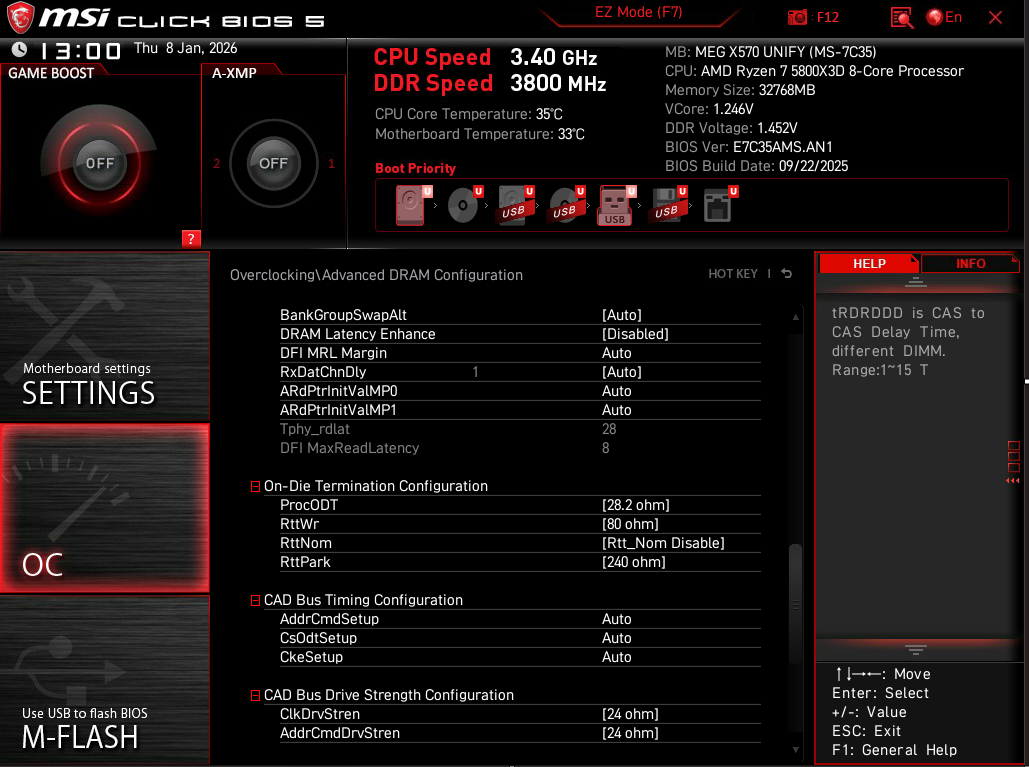Open RxDatChnDly [Auto] option
Screen dimensions: 1029x767
(x=621, y=372)
